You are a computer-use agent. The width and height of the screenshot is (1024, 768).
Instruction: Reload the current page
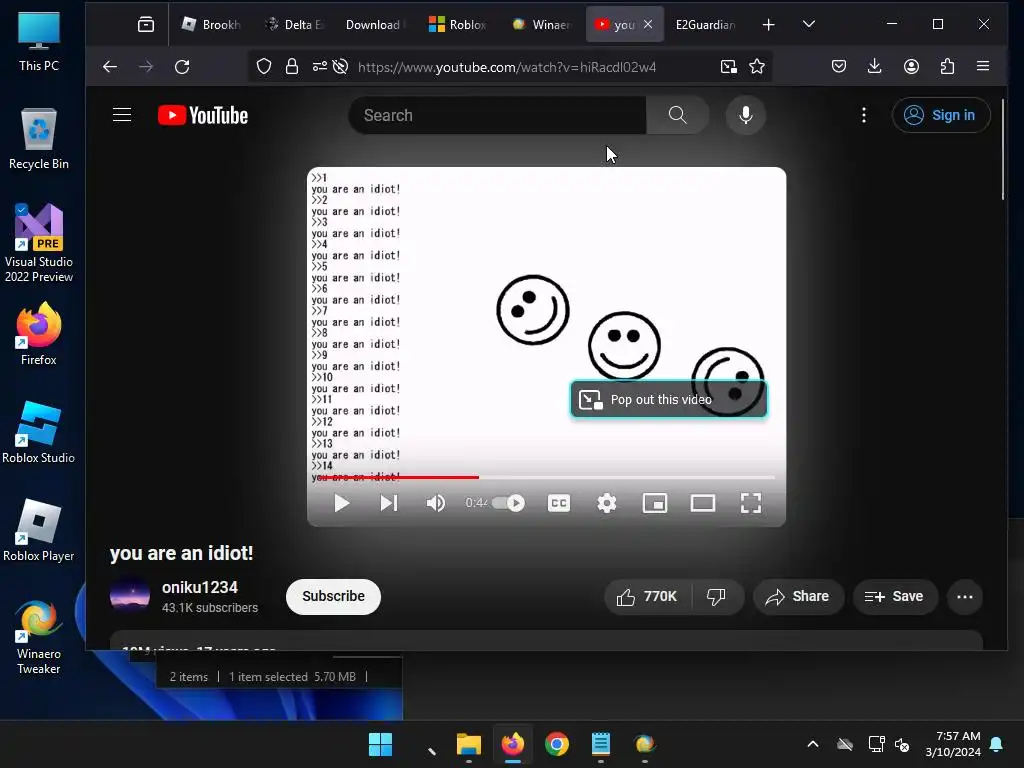tap(182, 67)
